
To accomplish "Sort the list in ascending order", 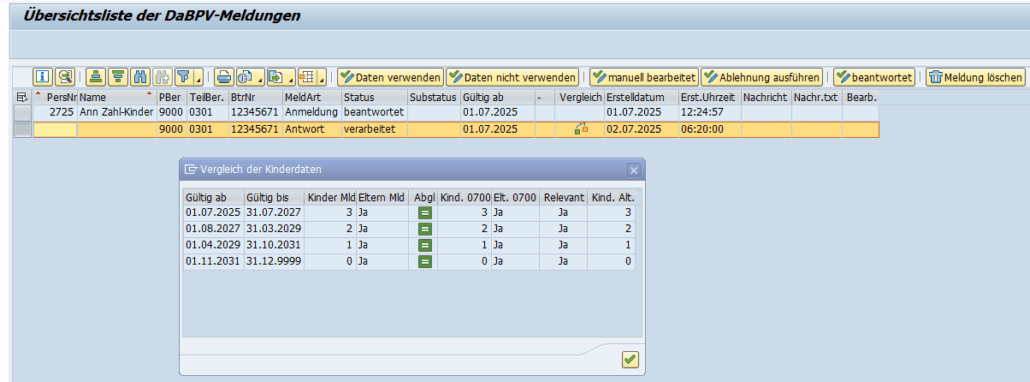I will (x=96, y=77).
